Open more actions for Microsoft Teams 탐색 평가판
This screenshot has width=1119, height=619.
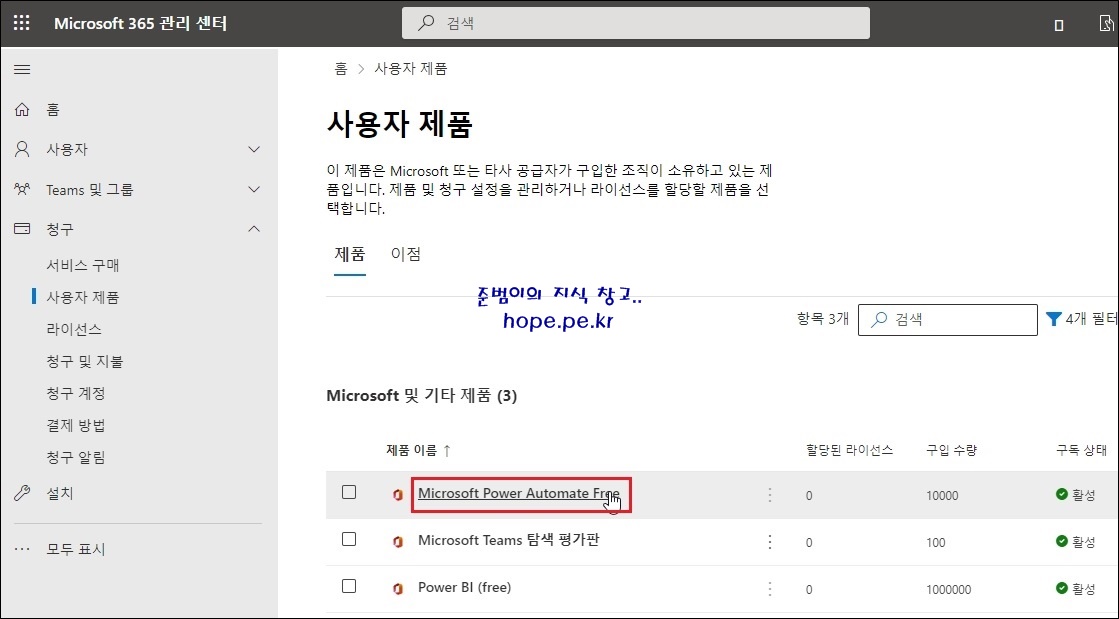[x=769, y=541]
